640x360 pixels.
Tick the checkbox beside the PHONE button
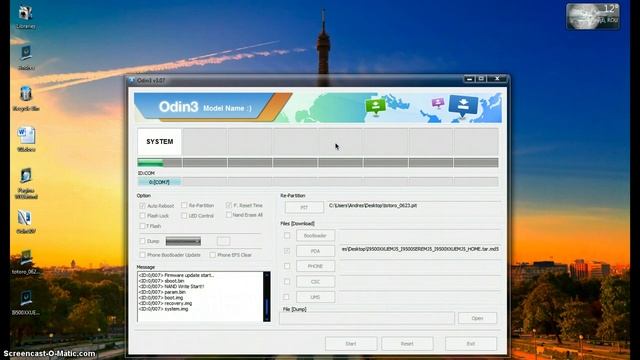coord(287,266)
